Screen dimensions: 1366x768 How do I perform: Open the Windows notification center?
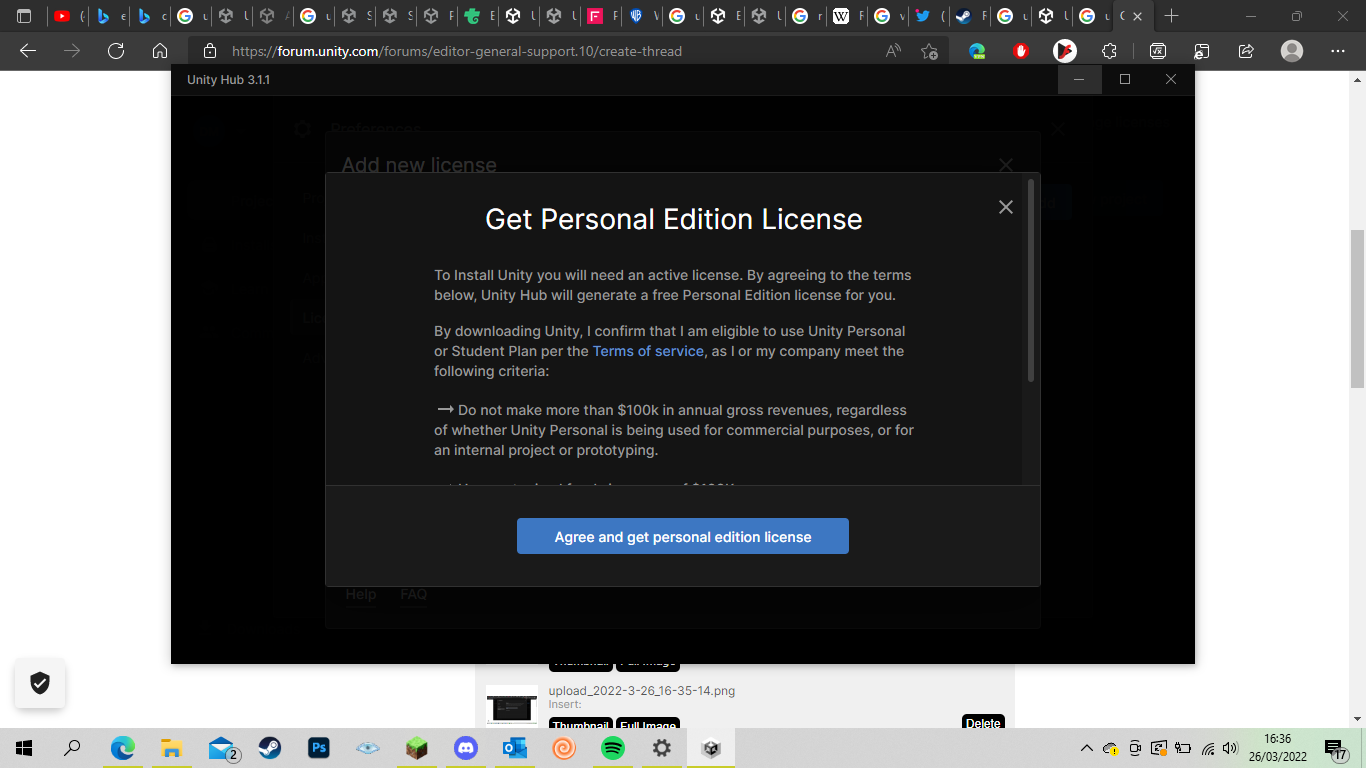[1336, 749]
